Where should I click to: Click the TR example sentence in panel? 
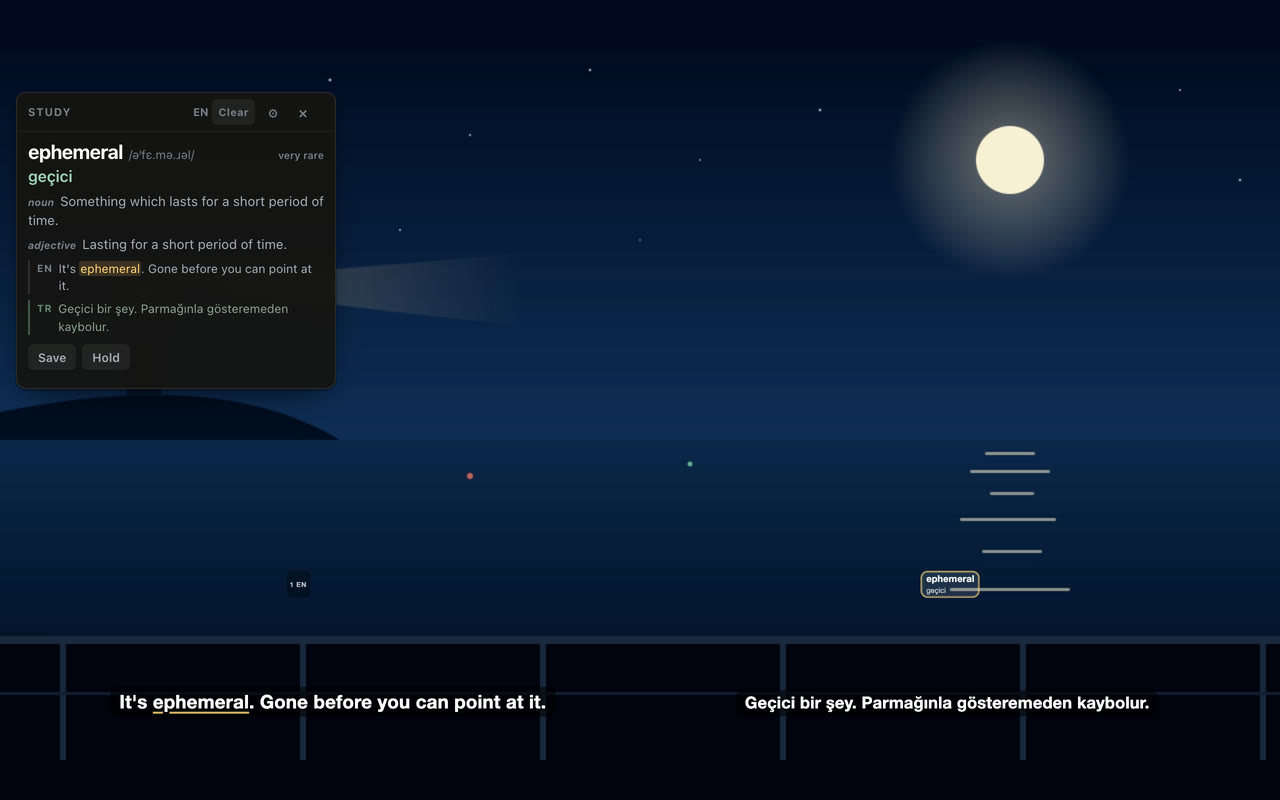(172, 318)
